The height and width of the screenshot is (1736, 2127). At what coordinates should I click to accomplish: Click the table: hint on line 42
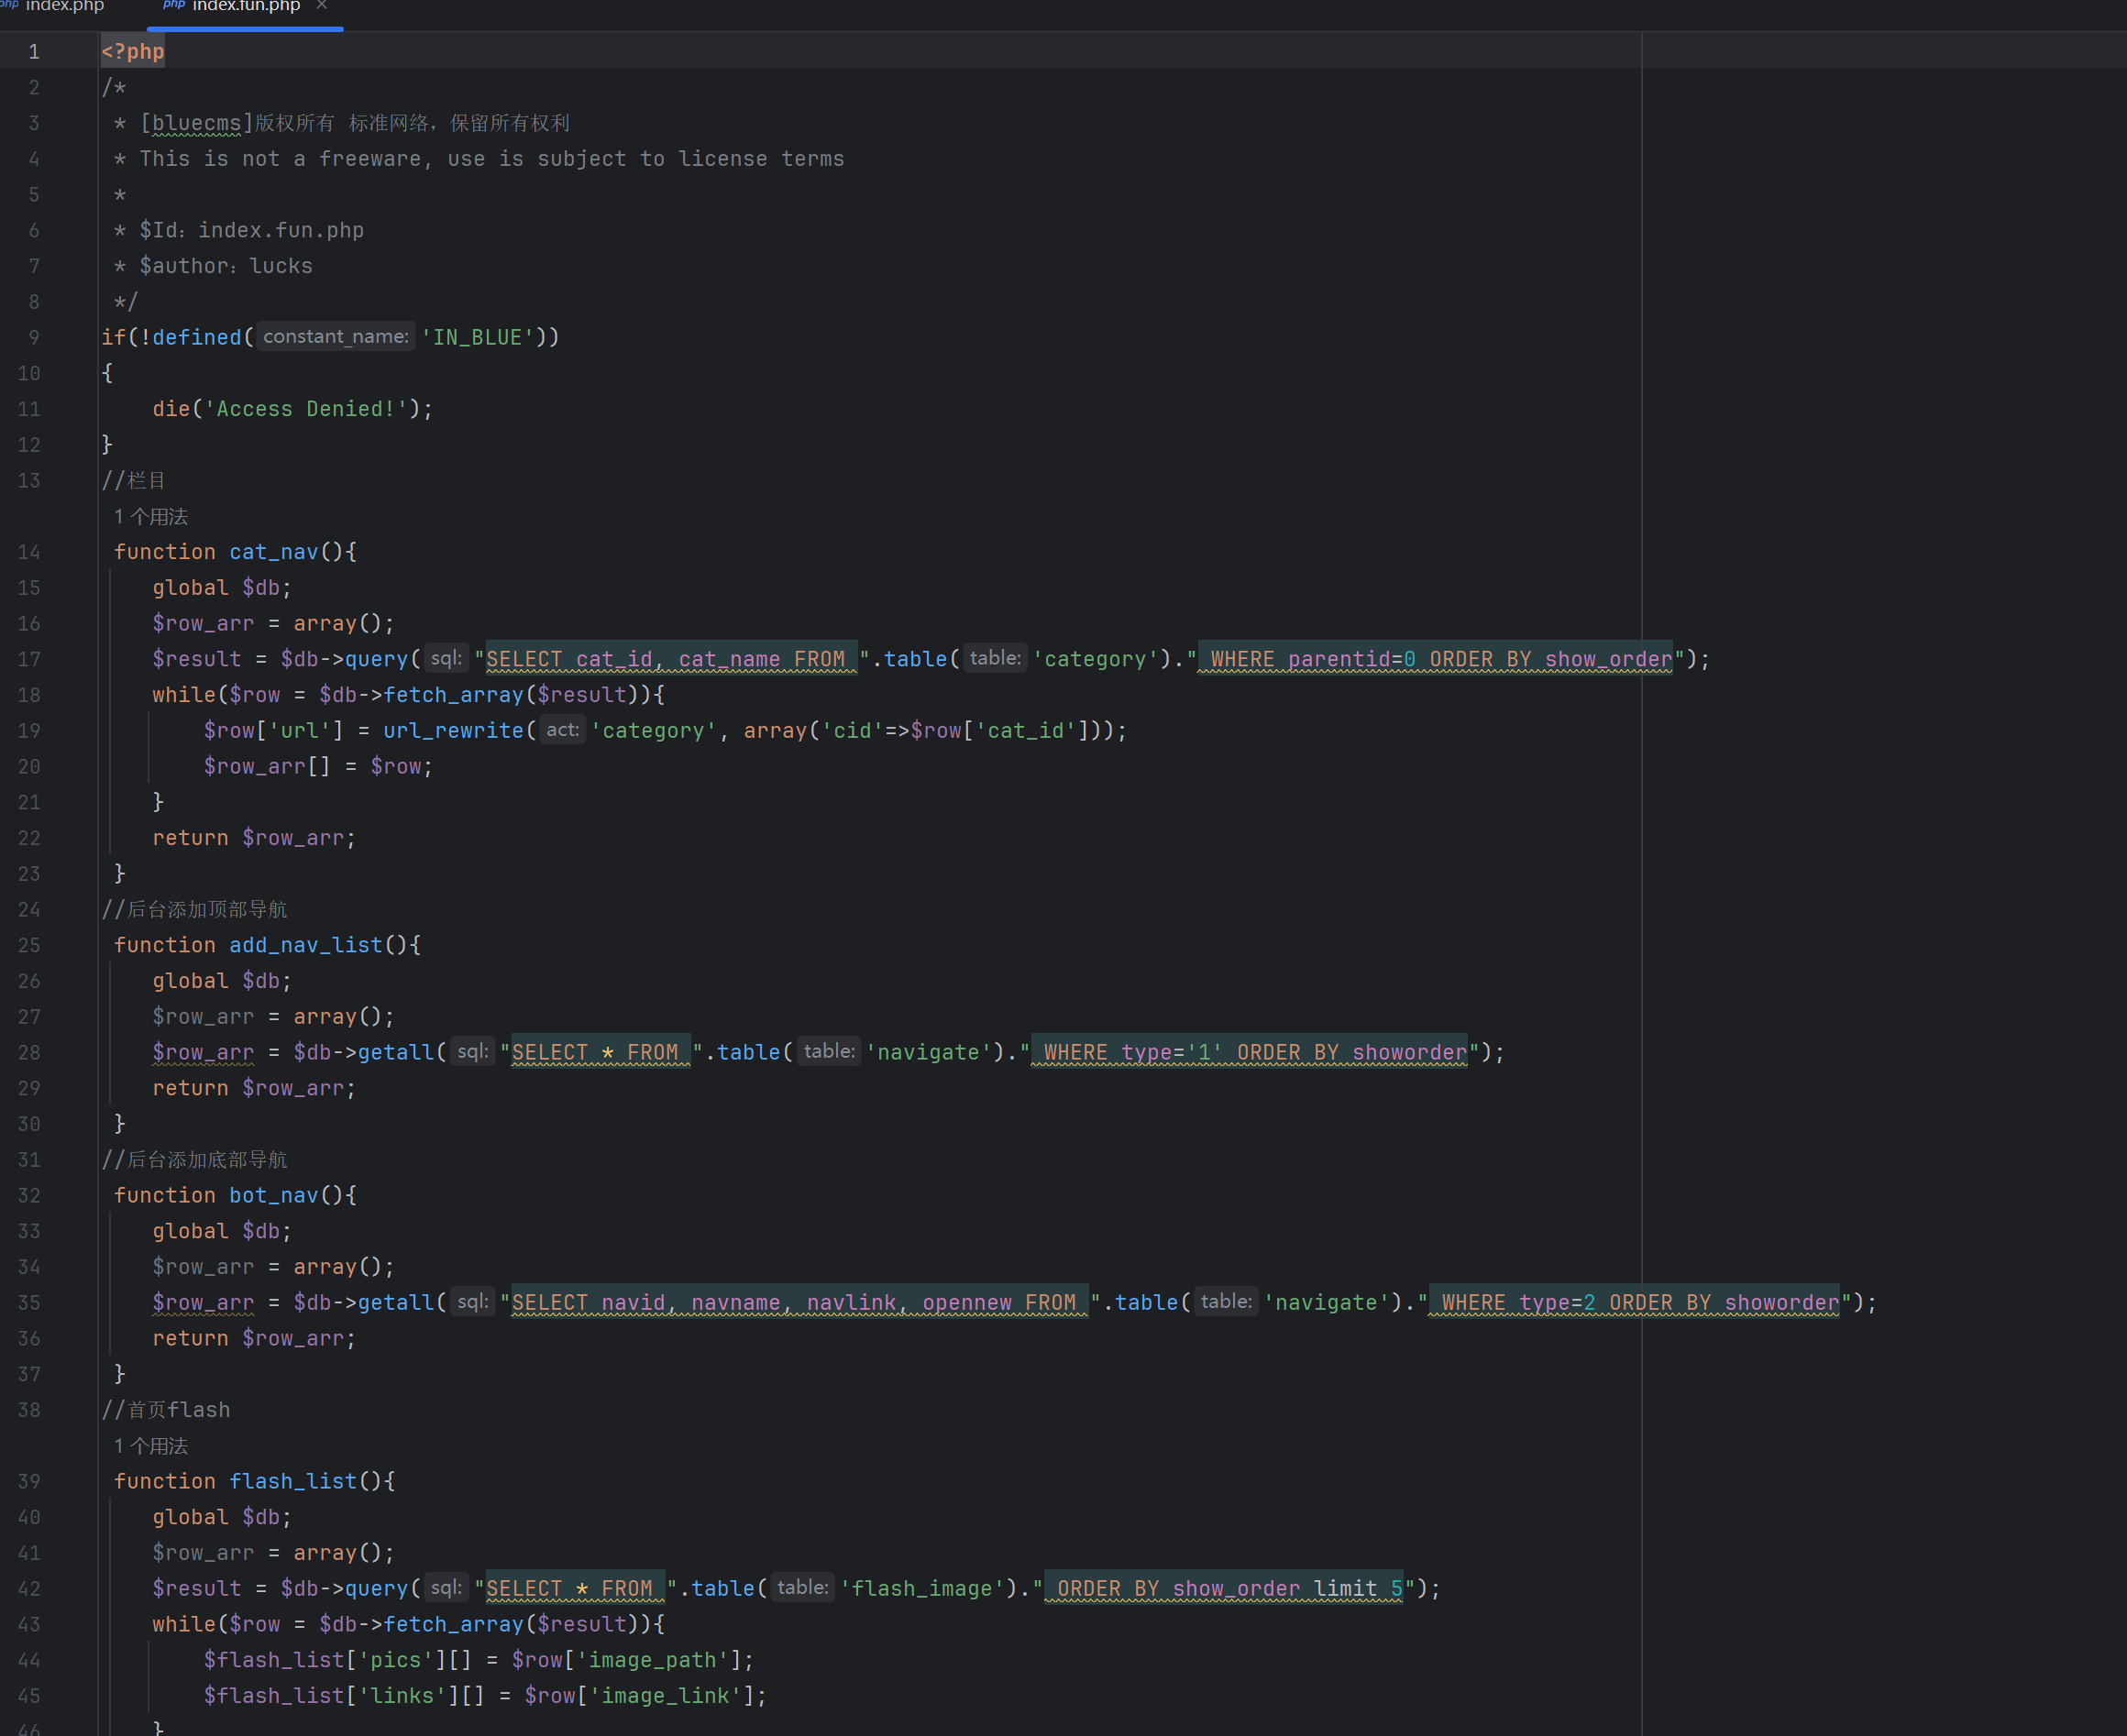pyautogui.click(x=803, y=1588)
